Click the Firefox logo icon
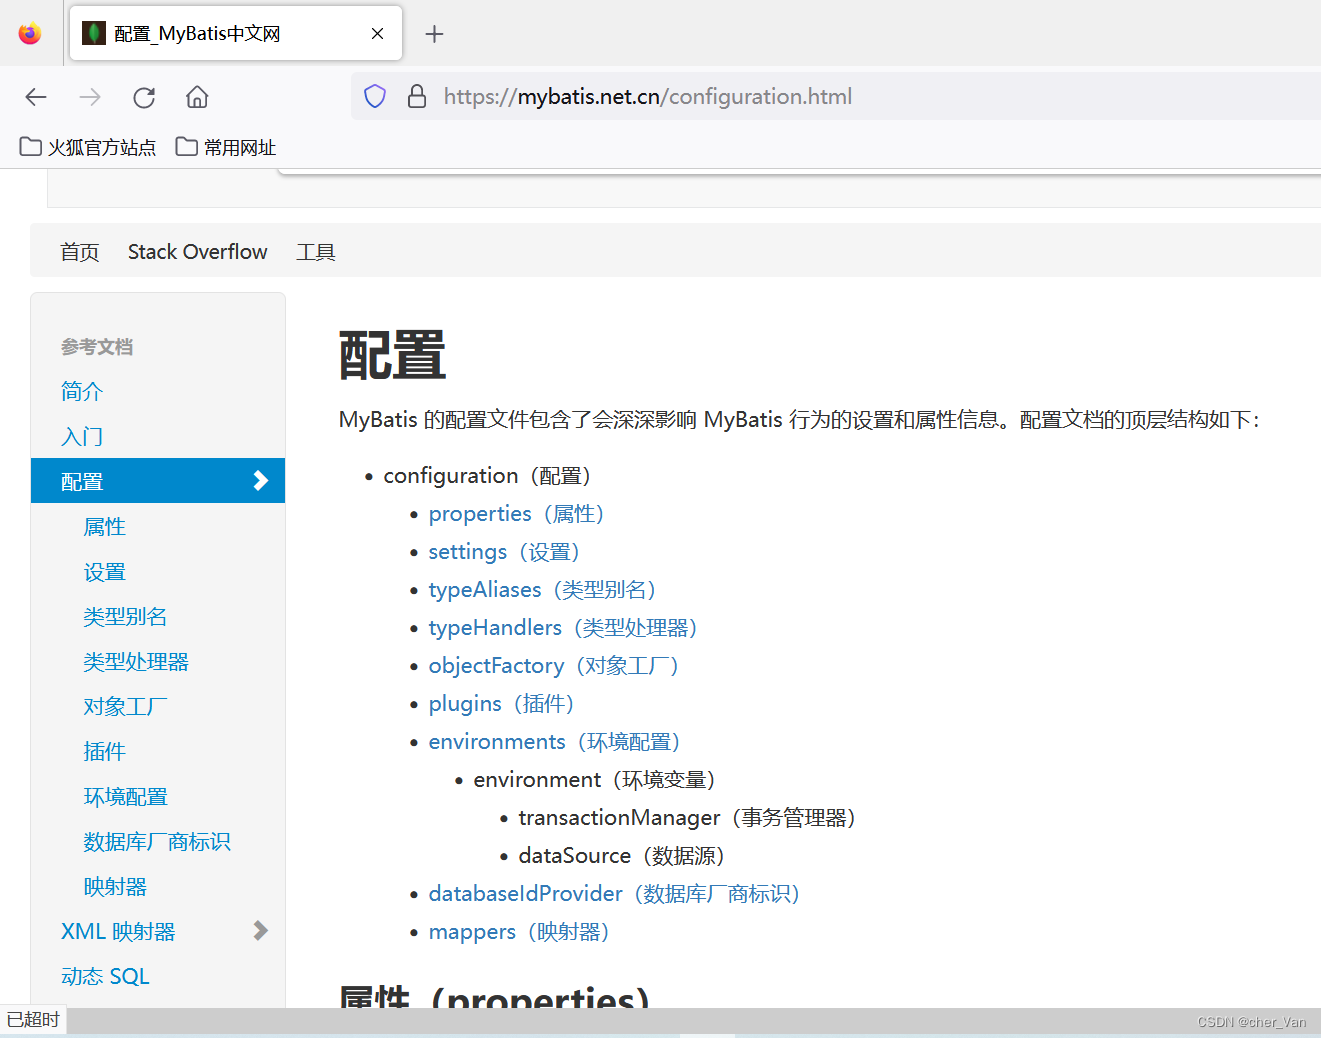The image size is (1321, 1038). pos(30,33)
